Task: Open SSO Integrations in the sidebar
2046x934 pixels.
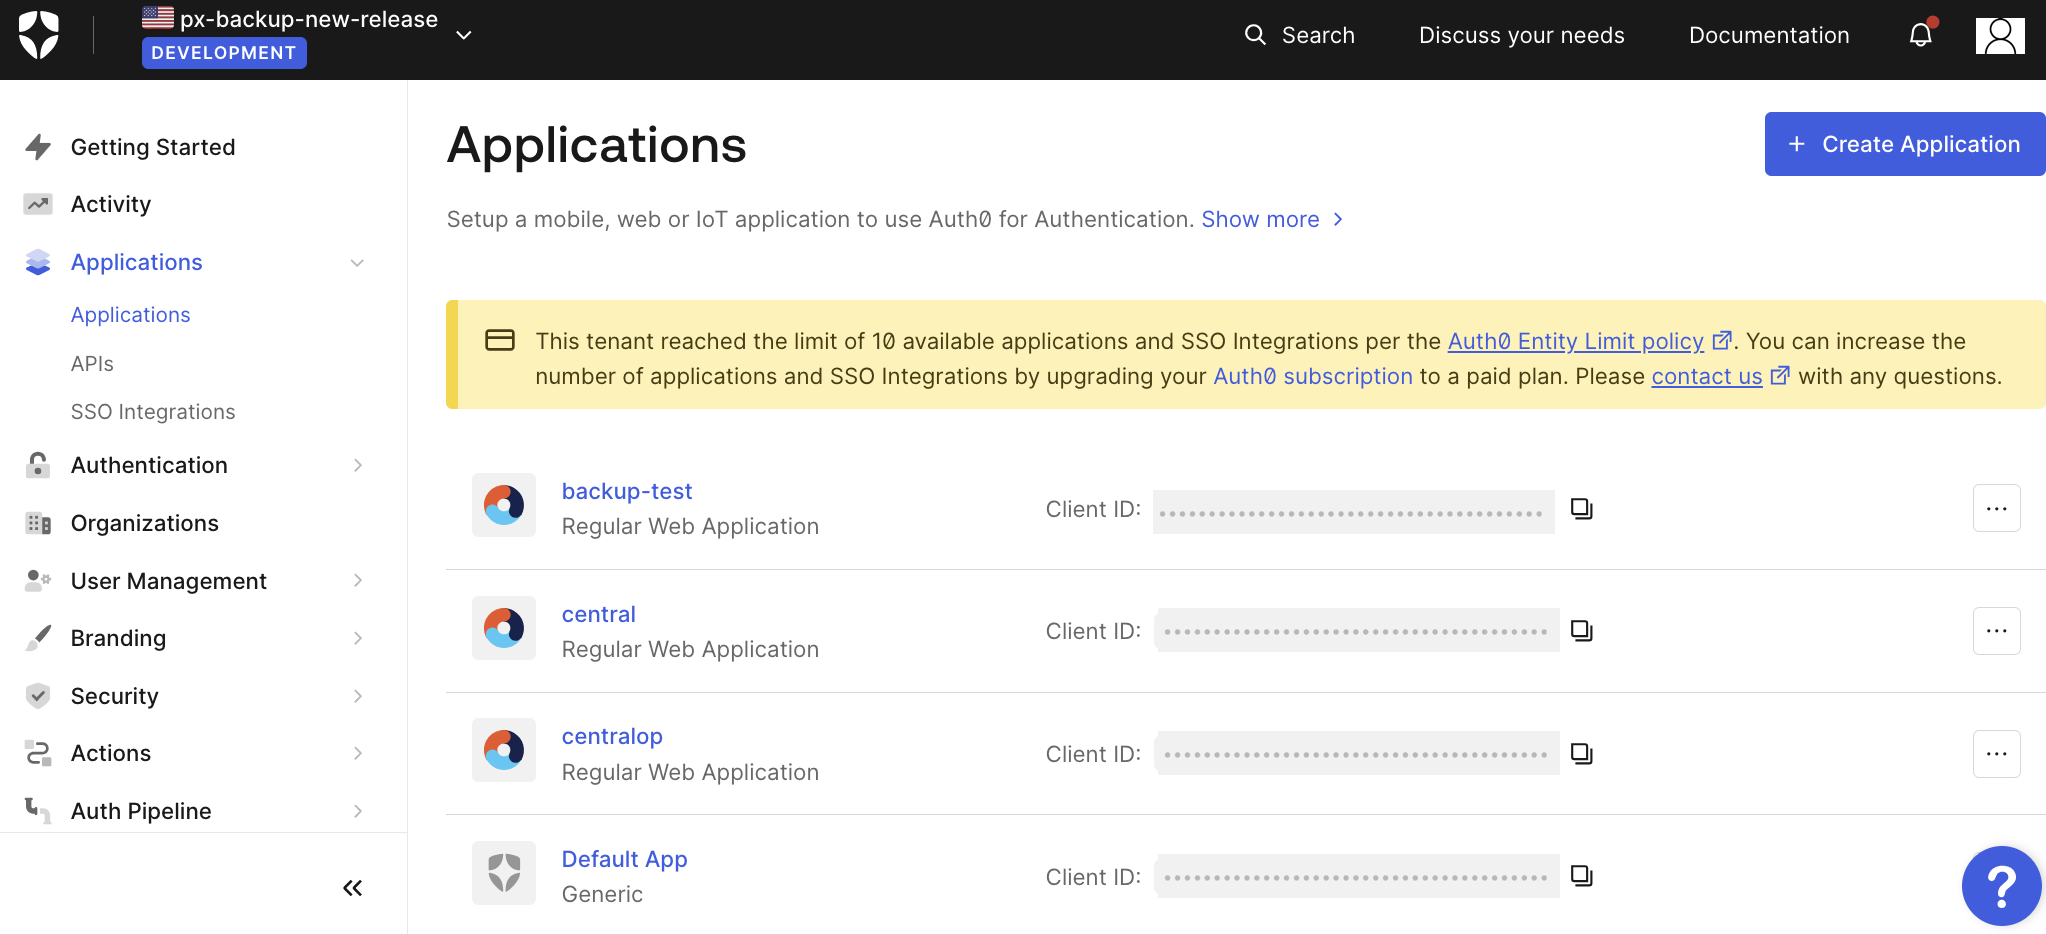Action: click(153, 412)
